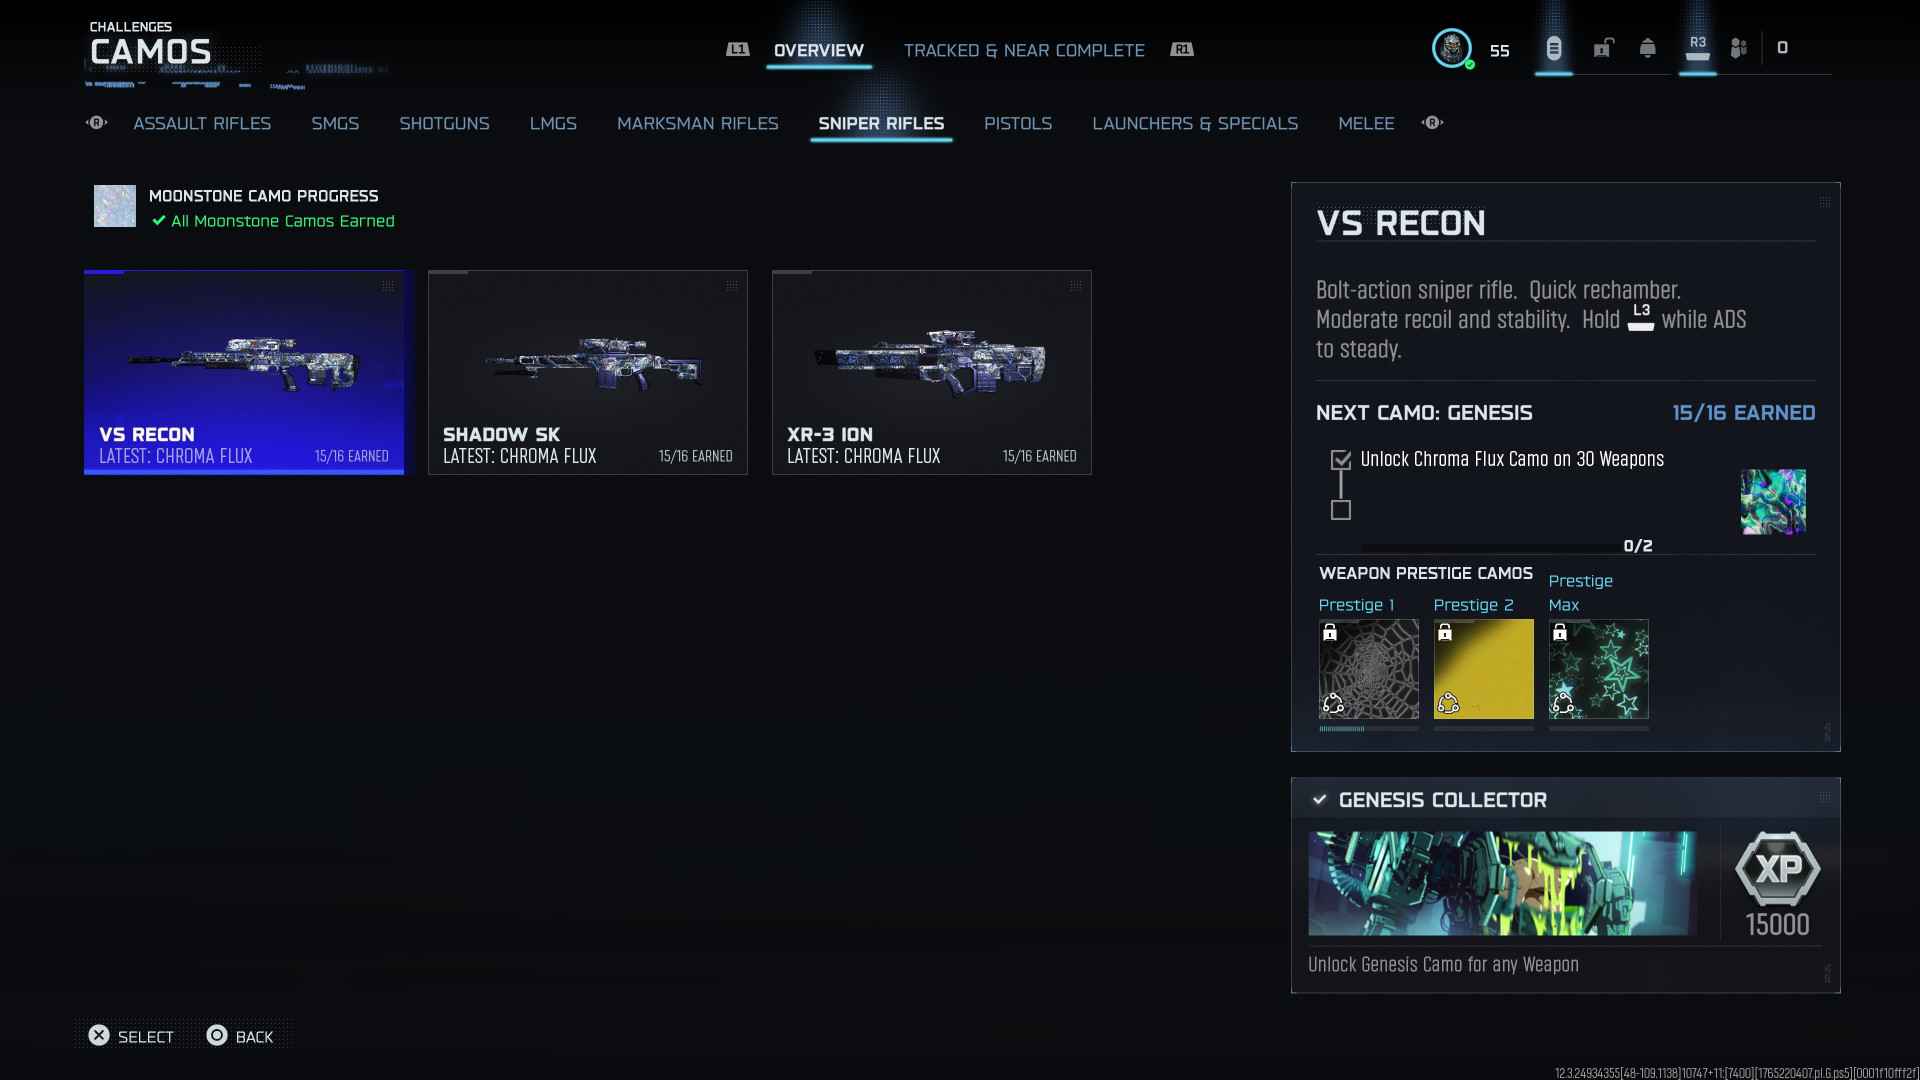Click the L1 bumper icon
The height and width of the screenshot is (1080, 1920).
[737, 49]
